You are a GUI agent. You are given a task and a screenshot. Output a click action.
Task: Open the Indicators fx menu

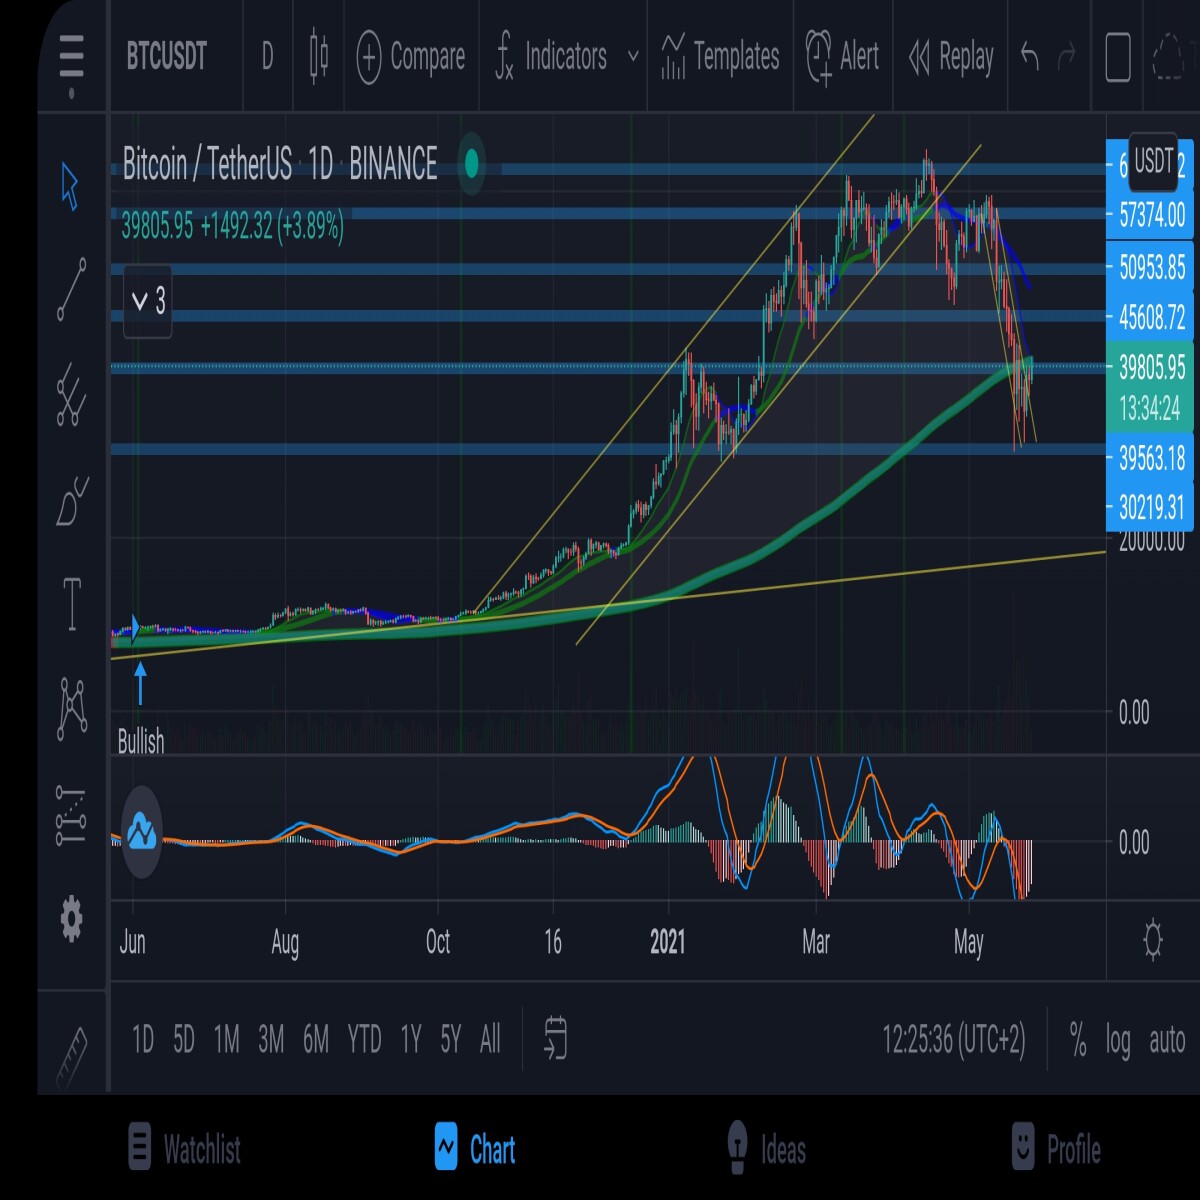[552, 56]
